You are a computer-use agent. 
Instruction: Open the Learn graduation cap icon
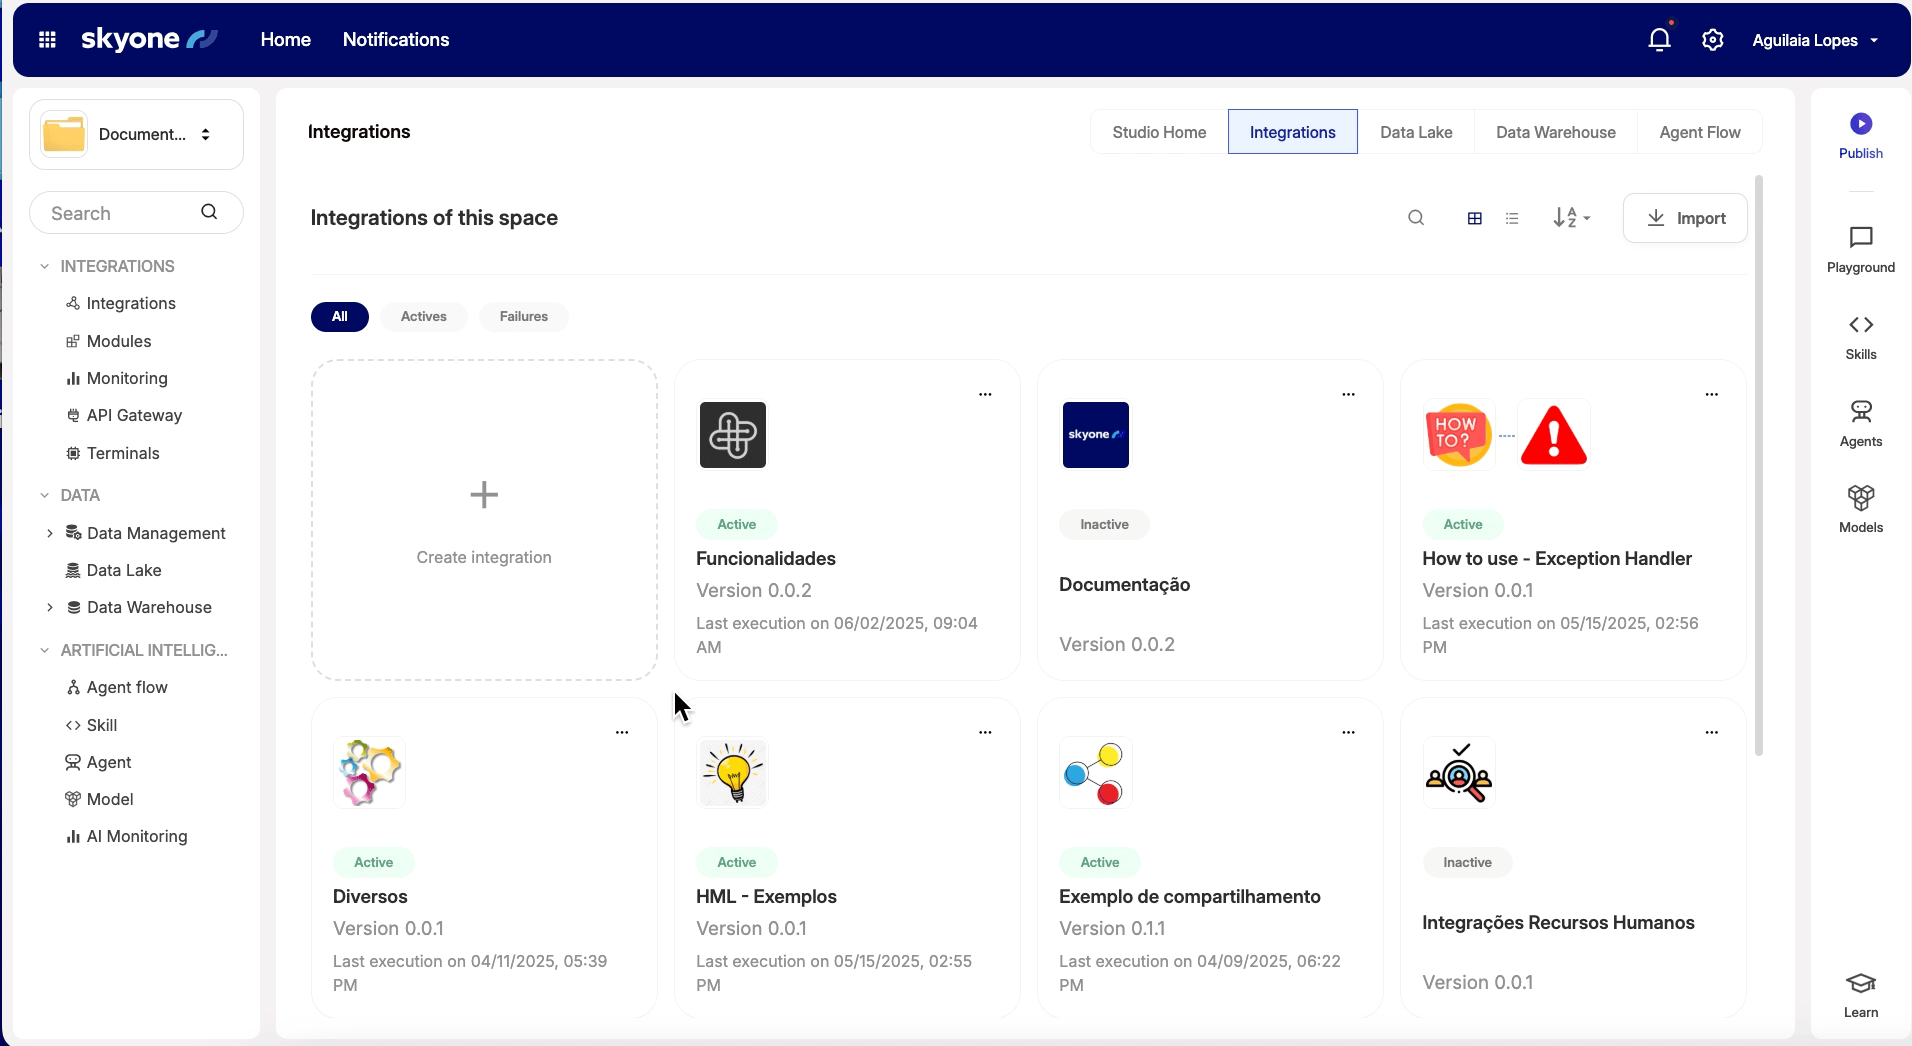pos(1860,984)
